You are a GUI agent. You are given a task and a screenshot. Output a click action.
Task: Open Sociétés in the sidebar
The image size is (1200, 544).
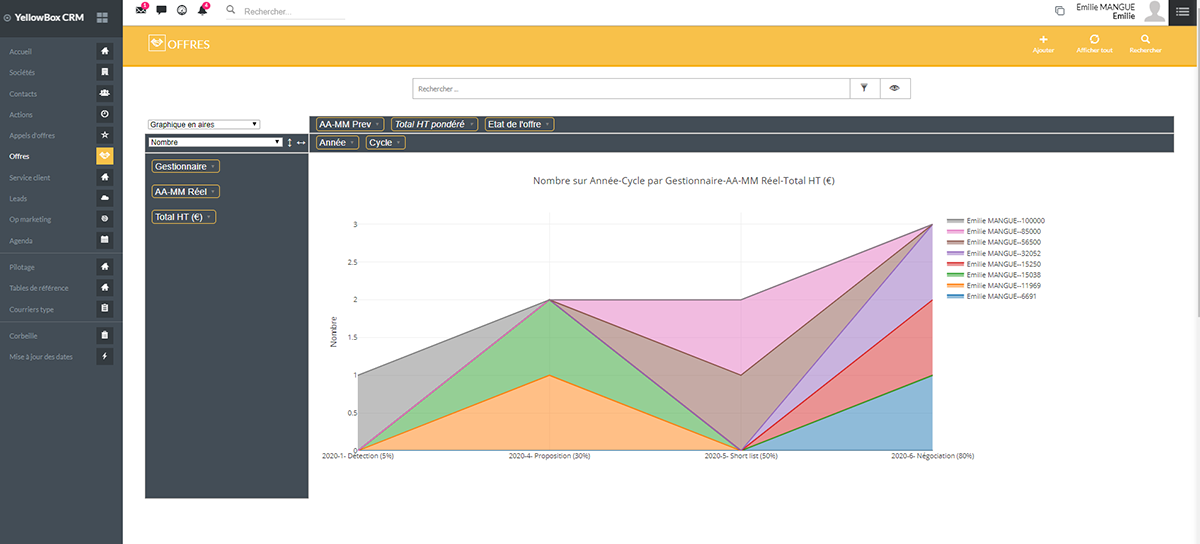(22, 72)
